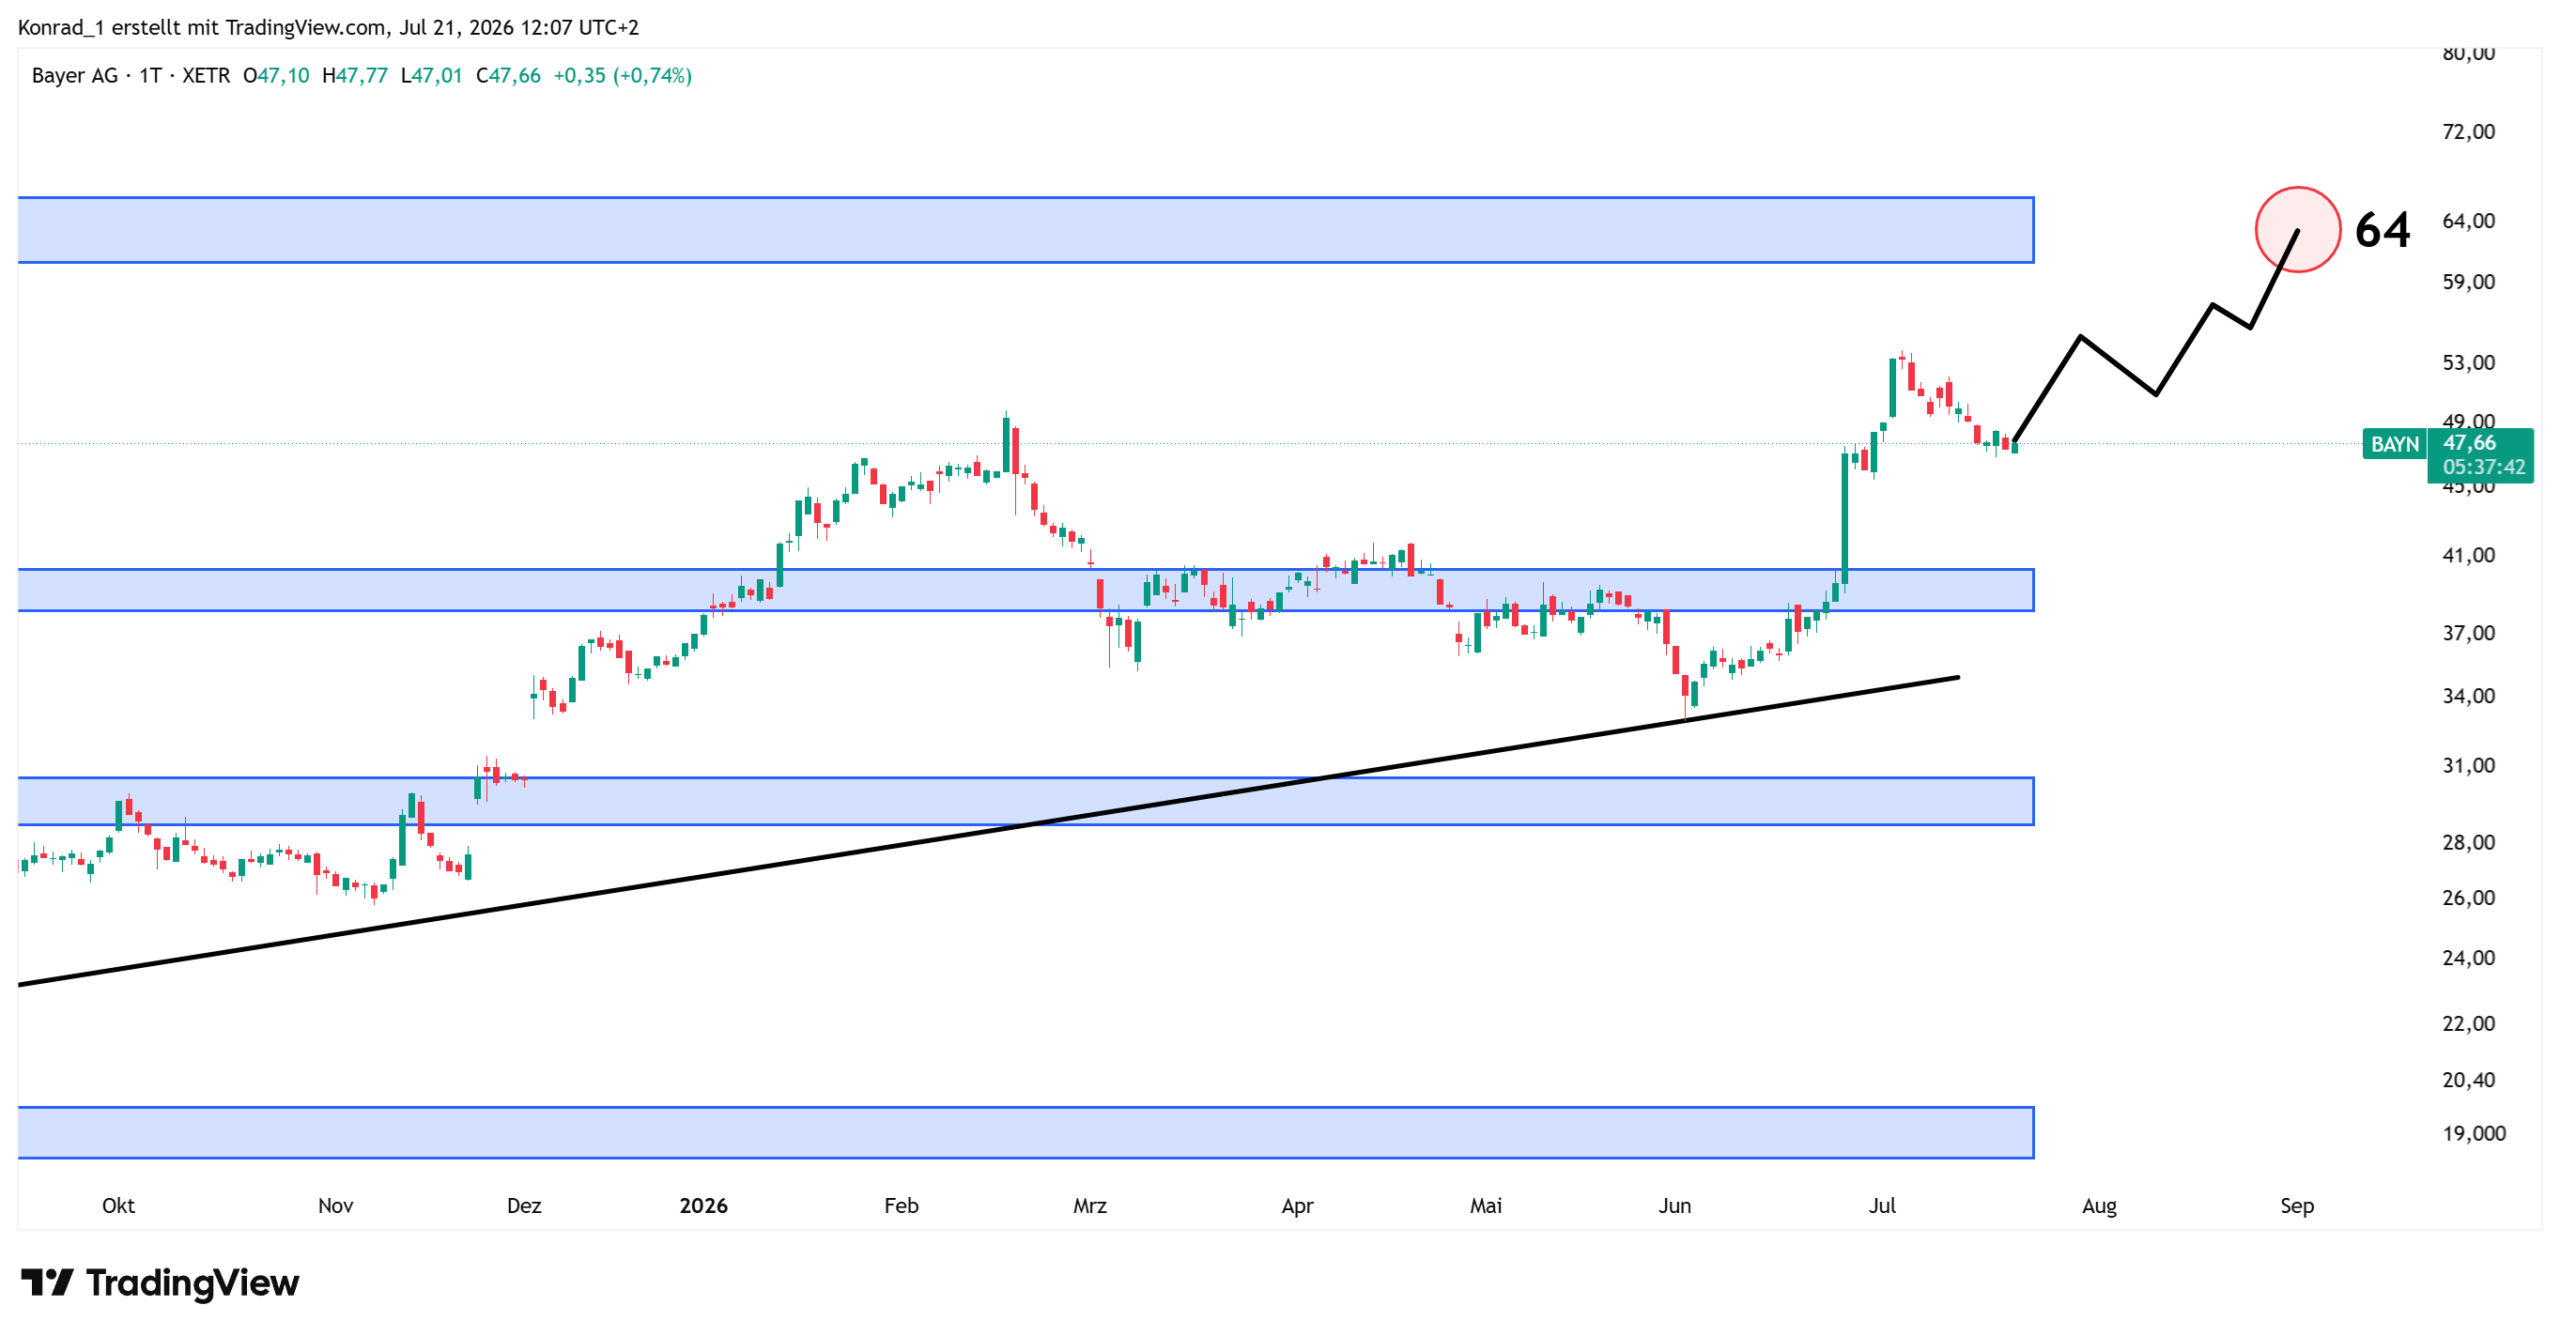The image size is (2560, 1336).
Task: Select the black zigzag forecast path
Action: point(2155,394)
